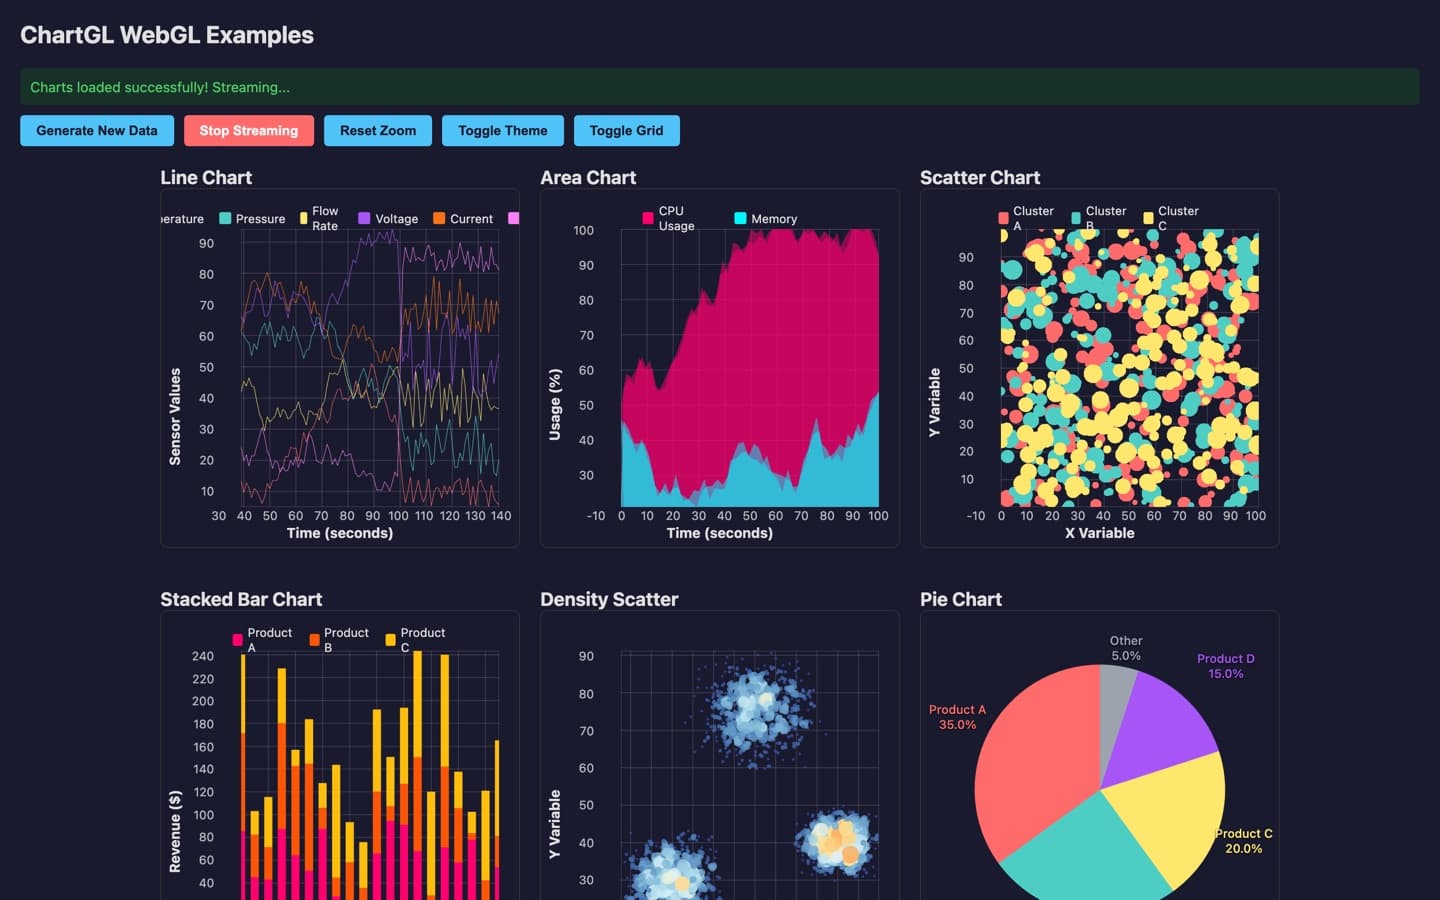Click the Sensor Values axis label
Viewport: 1440px width, 900px height.
pos(175,416)
